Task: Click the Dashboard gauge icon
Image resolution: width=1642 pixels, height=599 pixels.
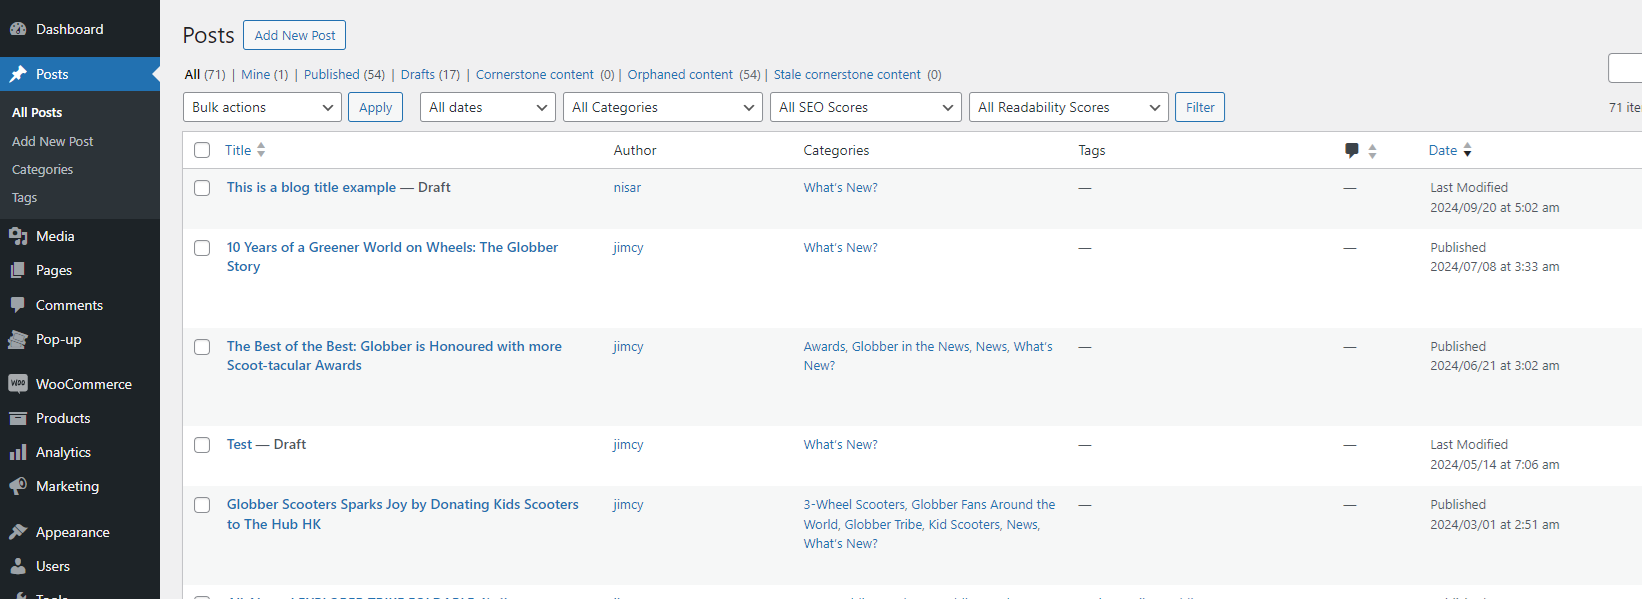Action: pos(18,29)
